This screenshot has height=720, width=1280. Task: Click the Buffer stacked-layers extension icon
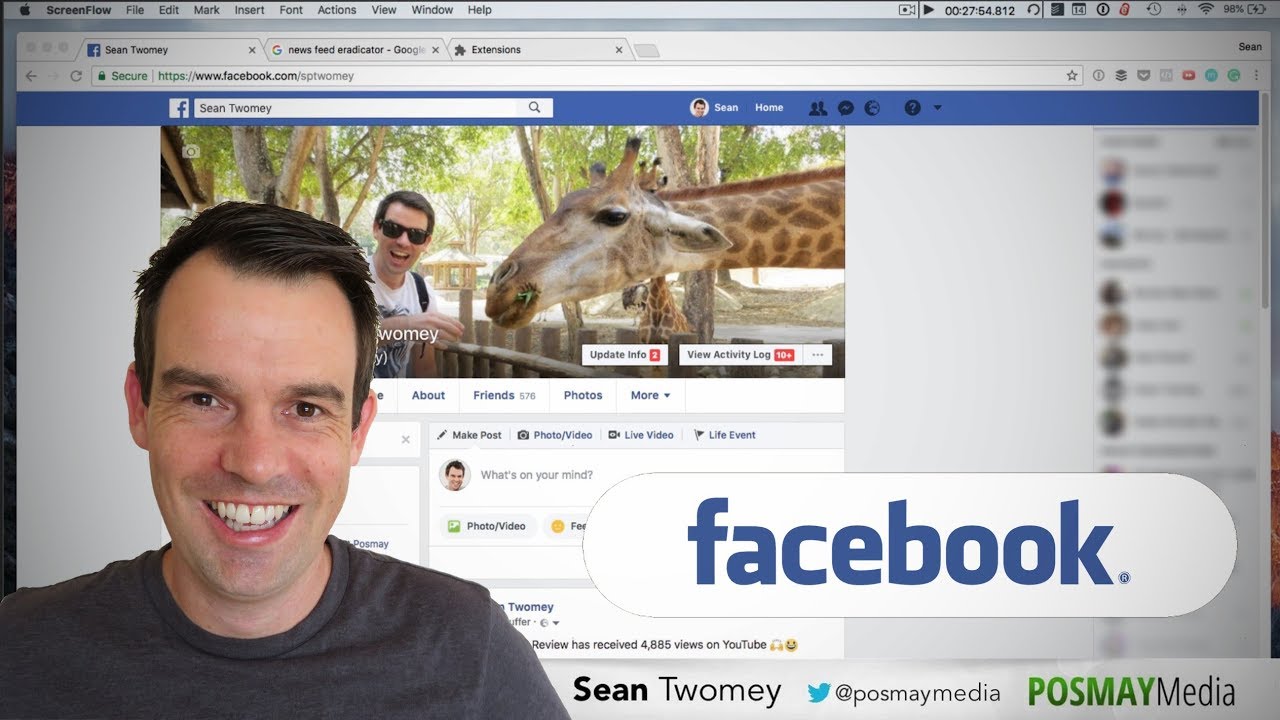pyautogui.click(x=1121, y=76)
